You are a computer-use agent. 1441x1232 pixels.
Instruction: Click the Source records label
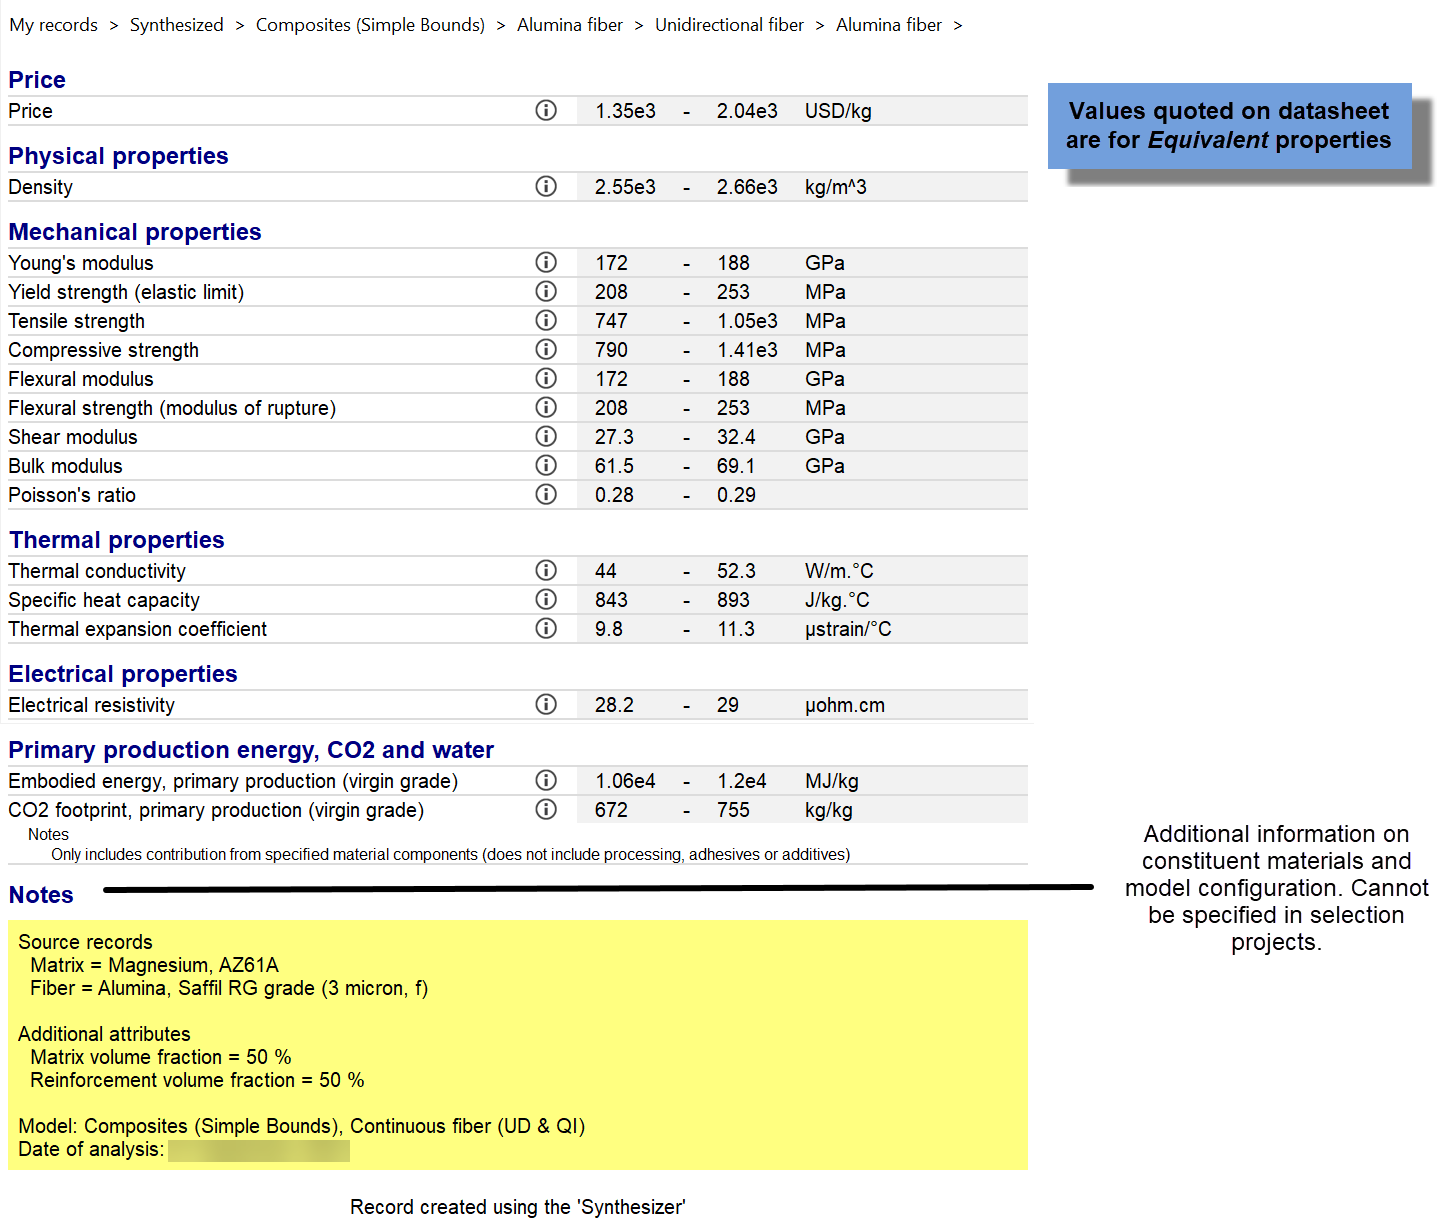coord(85,942)
